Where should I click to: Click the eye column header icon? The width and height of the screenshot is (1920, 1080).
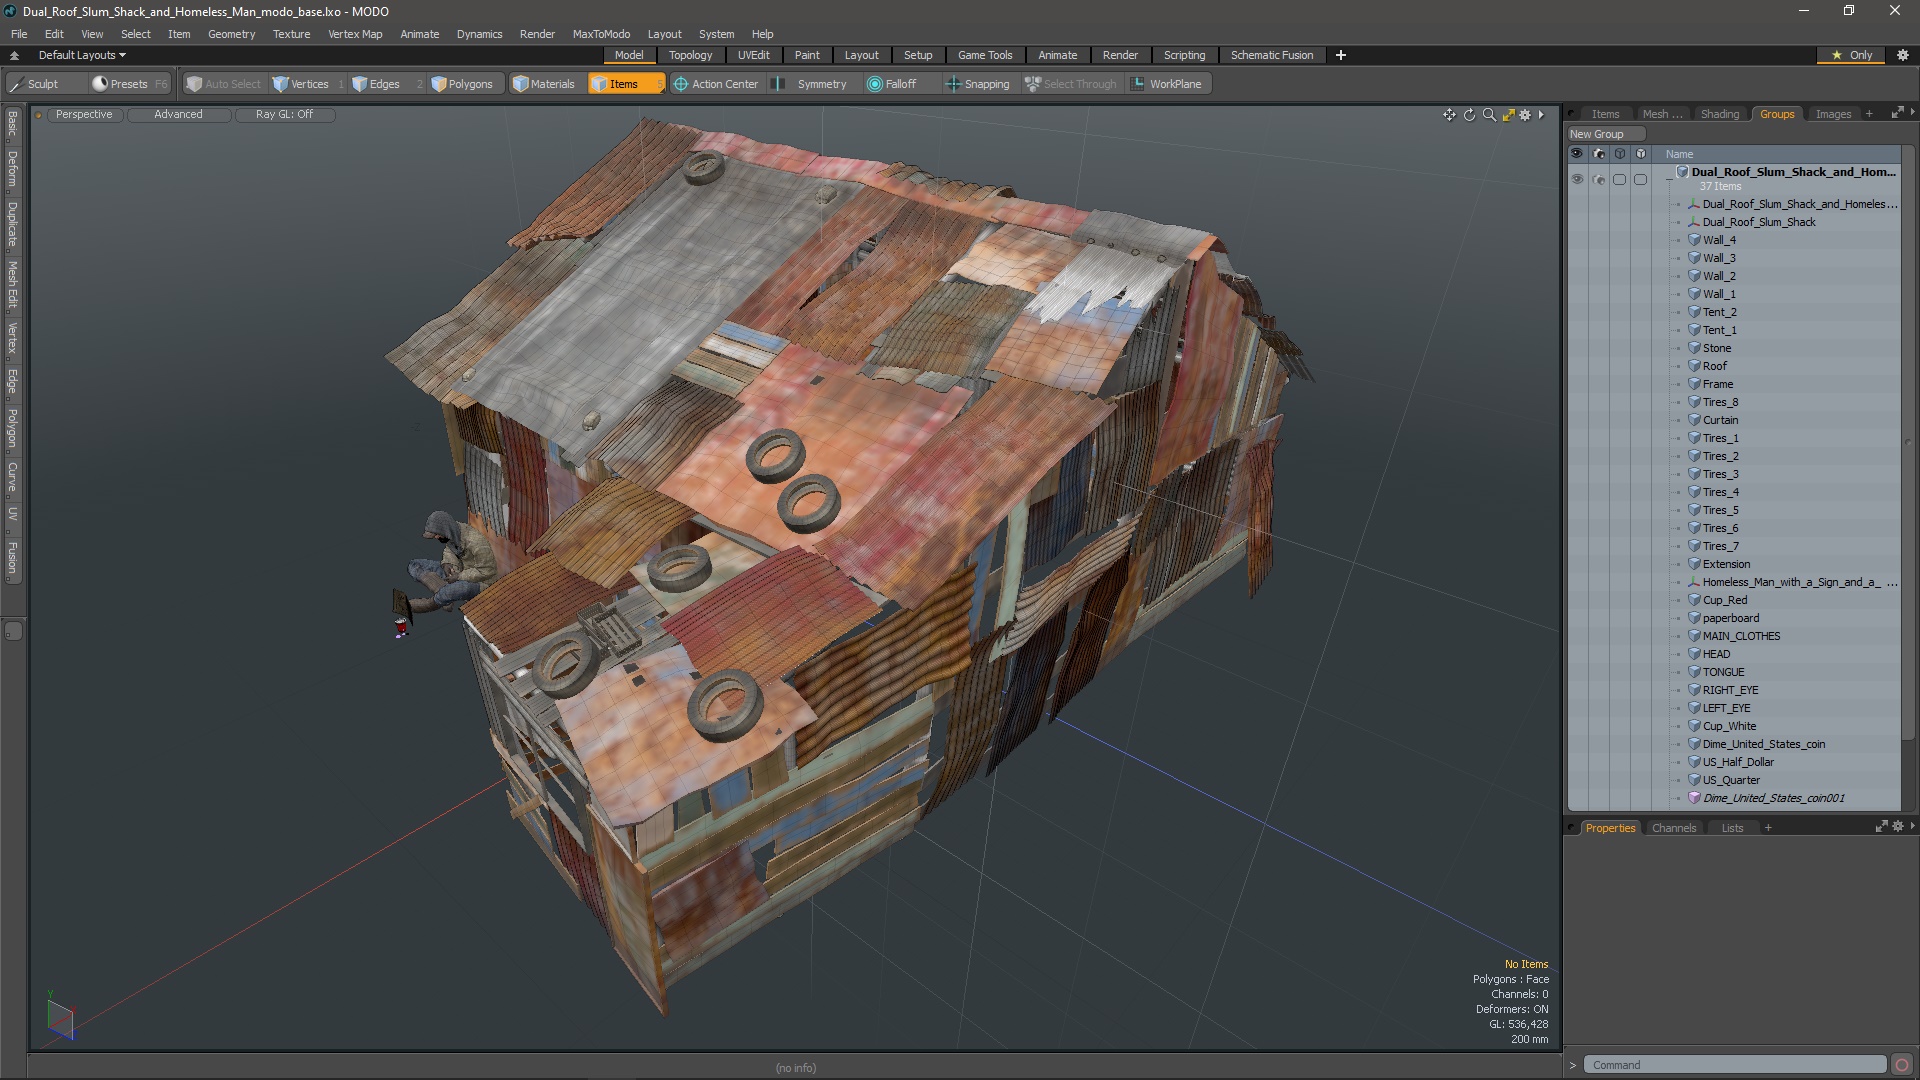(1577, 154)
